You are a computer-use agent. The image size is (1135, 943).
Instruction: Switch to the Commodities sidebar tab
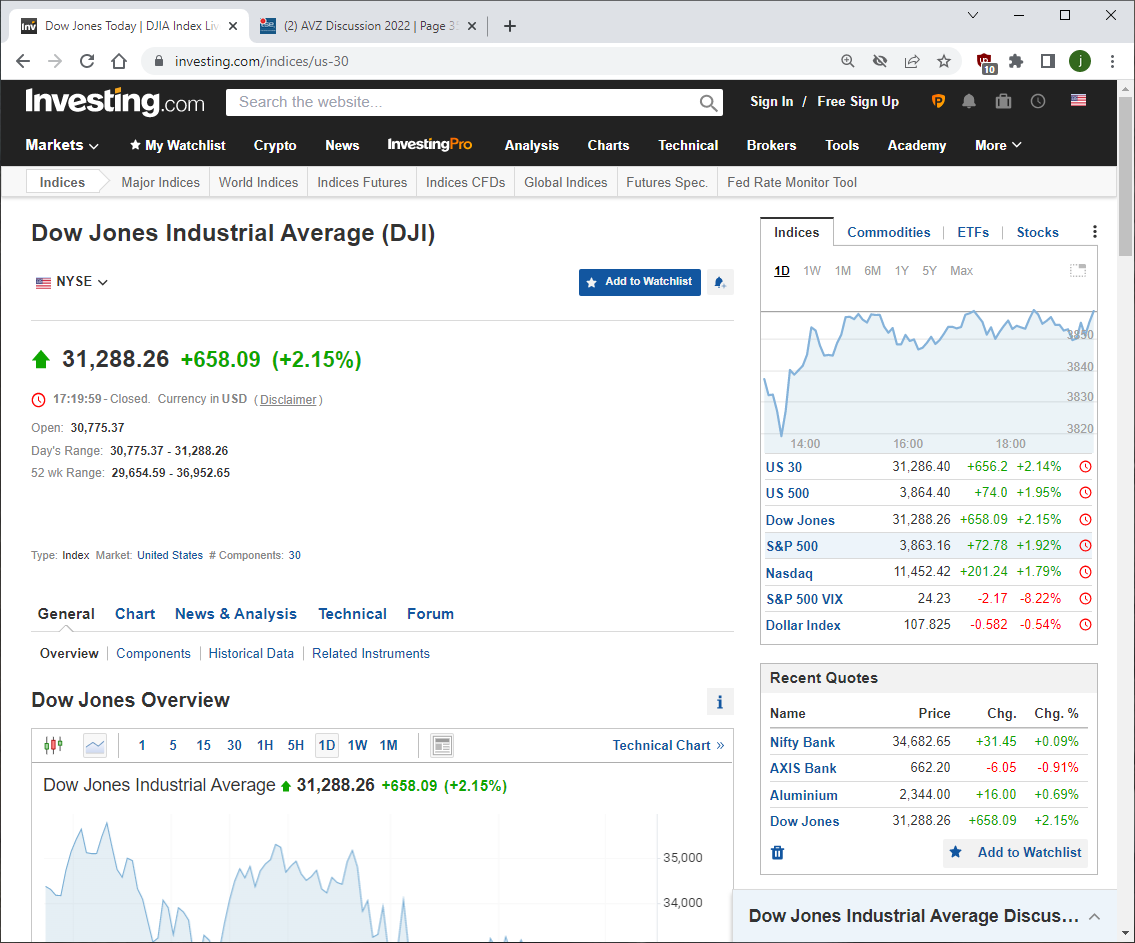click(889, 232)
